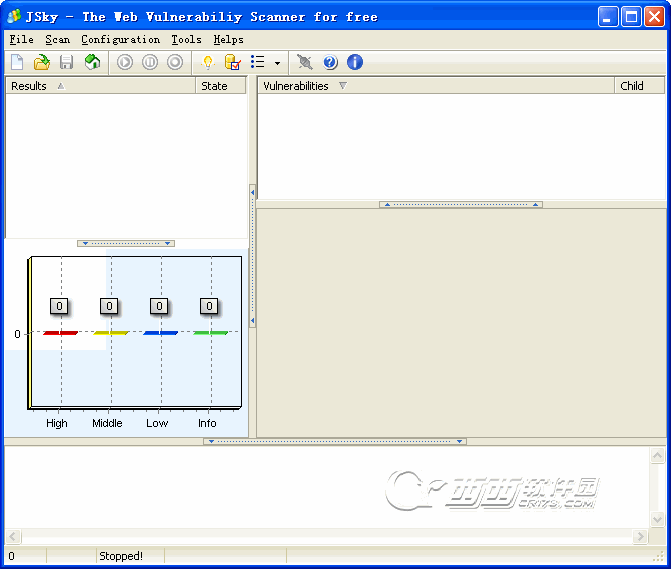Collapse the left pane with the vertical splitter

(252, 256)
